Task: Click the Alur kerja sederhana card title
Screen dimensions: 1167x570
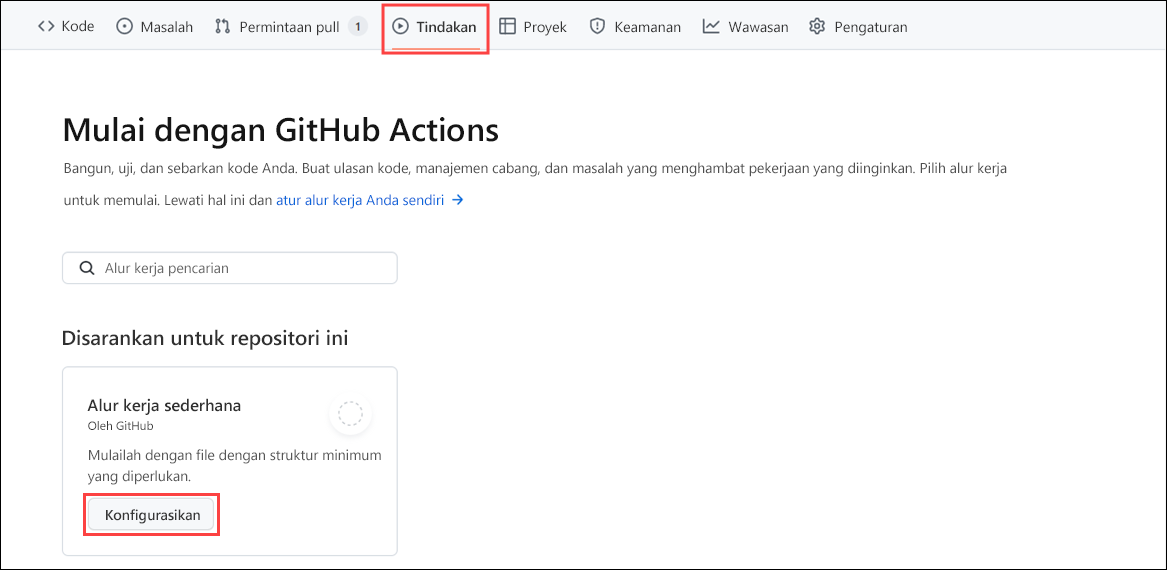Action: coord(164,406)
